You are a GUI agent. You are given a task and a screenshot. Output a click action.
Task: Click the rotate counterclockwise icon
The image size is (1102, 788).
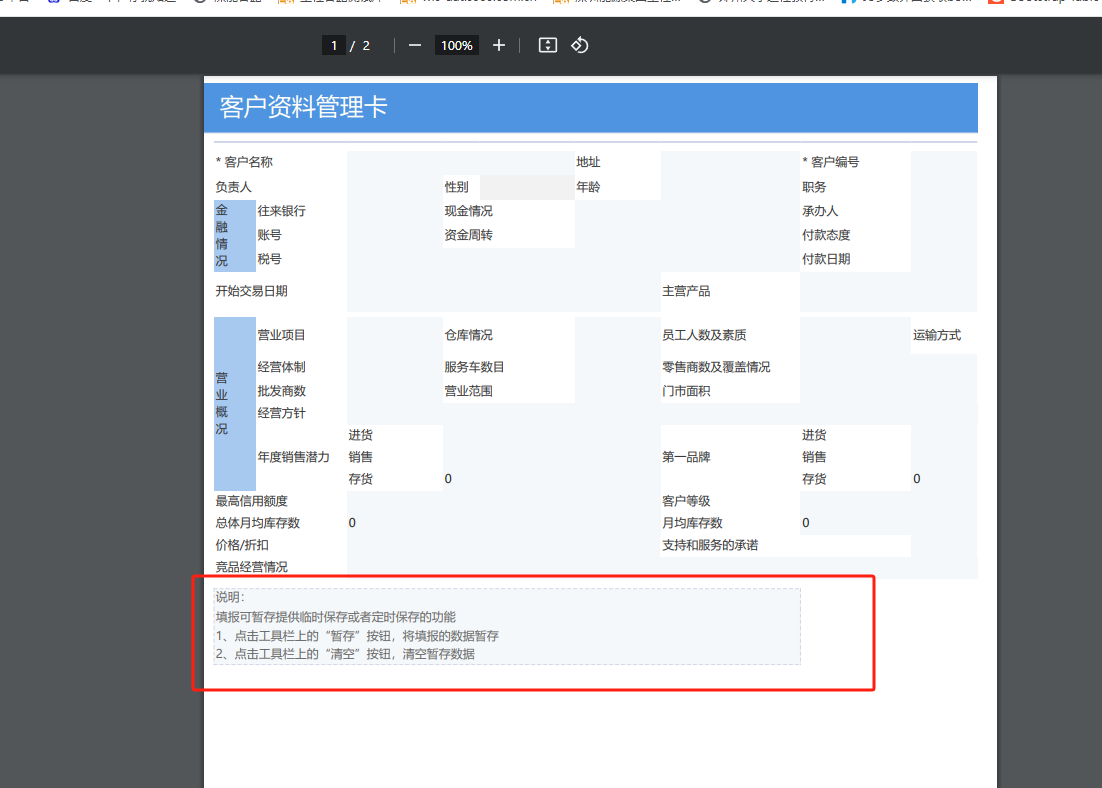tap(580, 46)
